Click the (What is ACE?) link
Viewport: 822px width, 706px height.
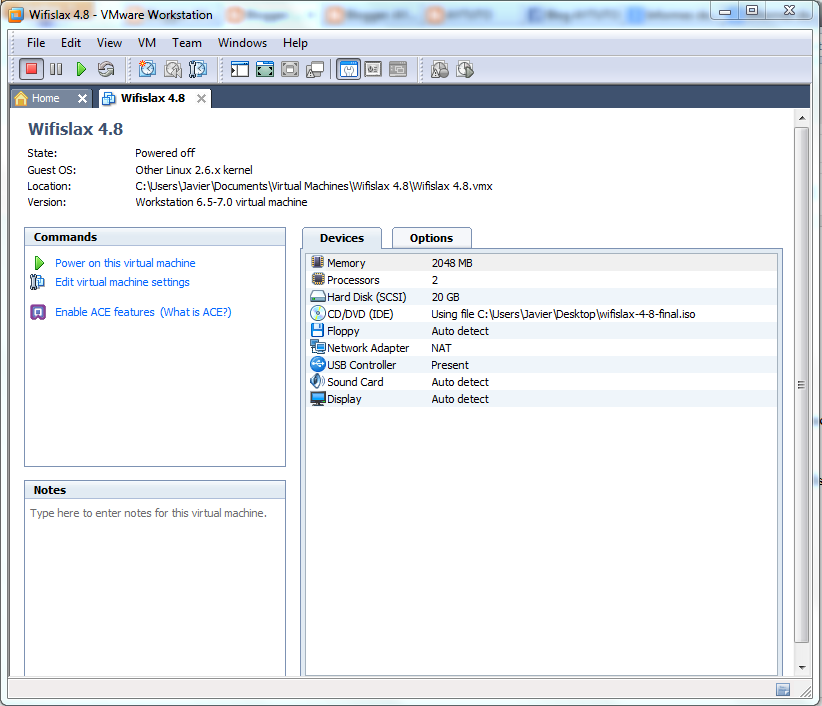click(x=196, y=312)
